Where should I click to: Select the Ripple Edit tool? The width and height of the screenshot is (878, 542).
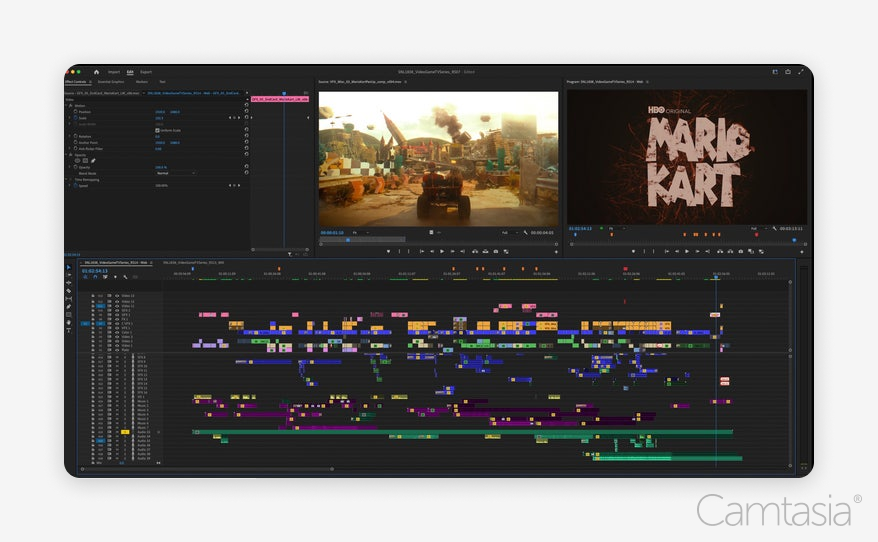[69, 283]
